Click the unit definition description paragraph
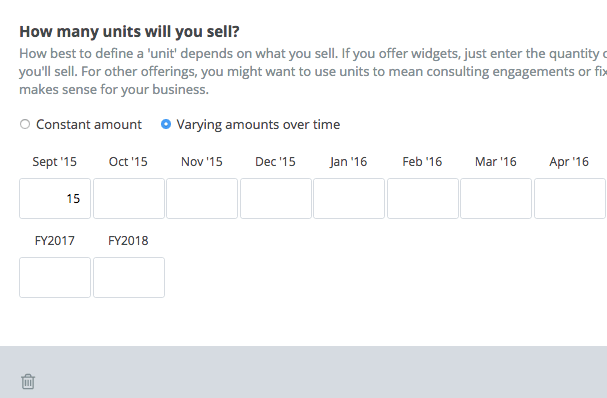The width and height of the screenshot is (607, 398). (x=313, y=72)
